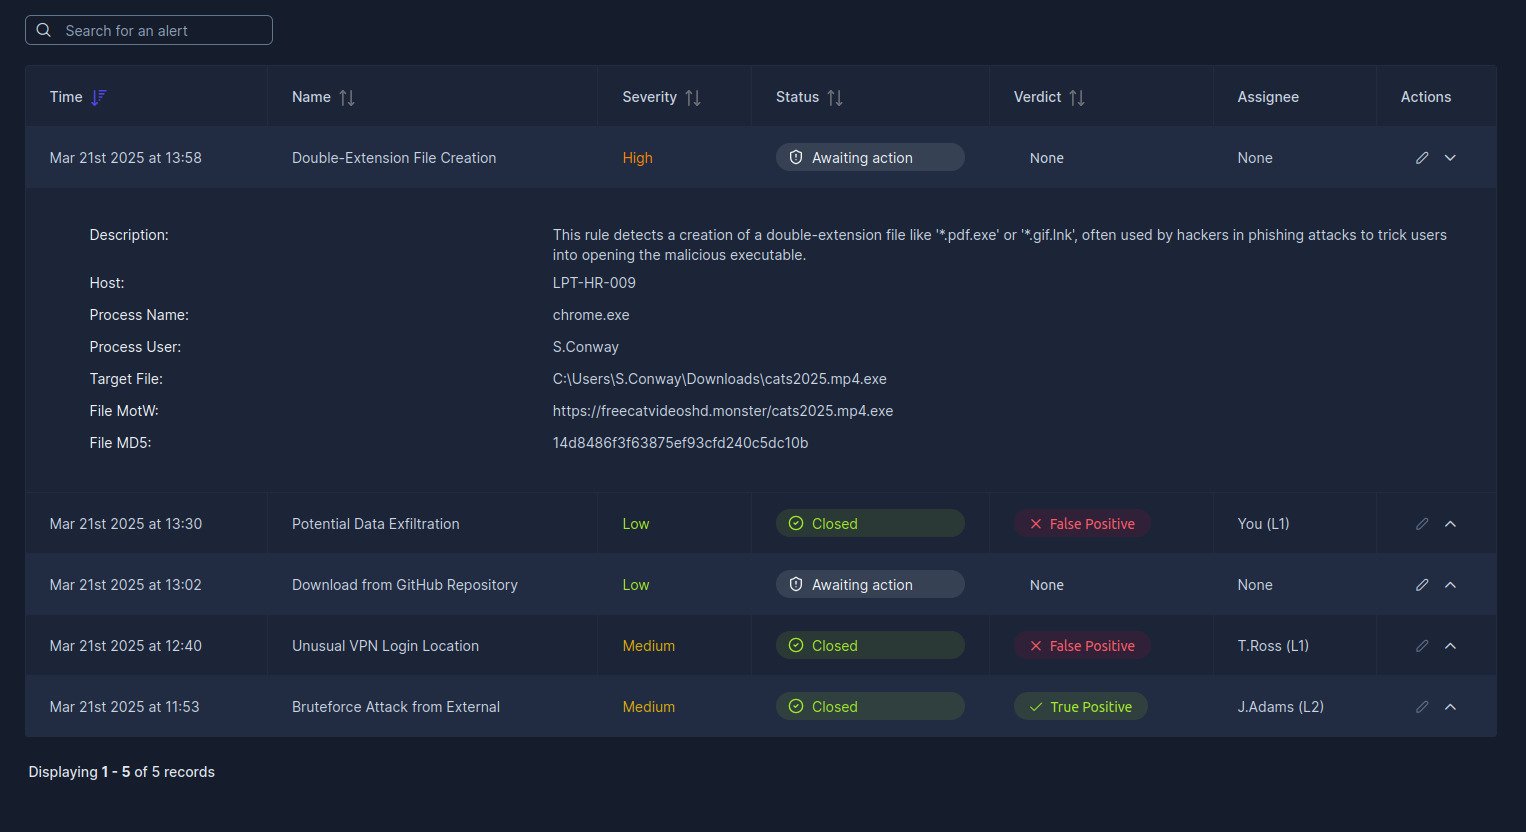Viewport: 1526px width, 832px height.
Task: Click the True Positive verdict badge
Action: 1080,707
